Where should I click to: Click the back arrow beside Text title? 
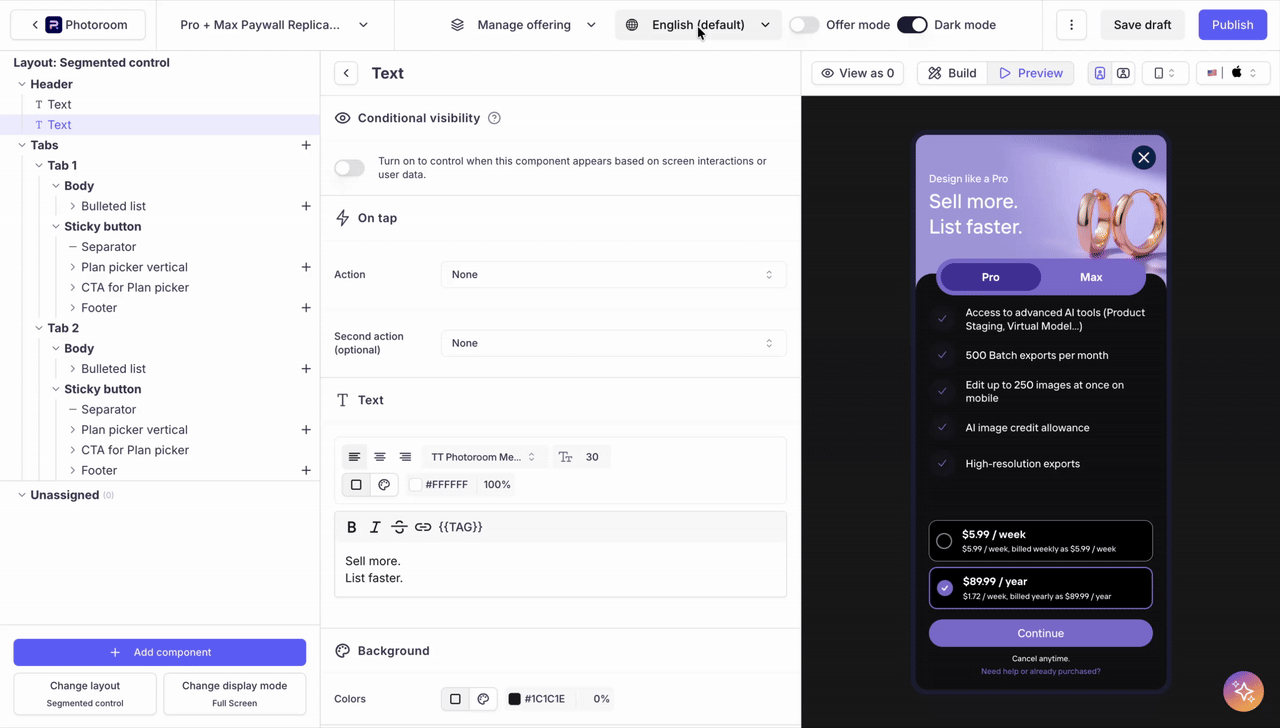pos(346,73)
